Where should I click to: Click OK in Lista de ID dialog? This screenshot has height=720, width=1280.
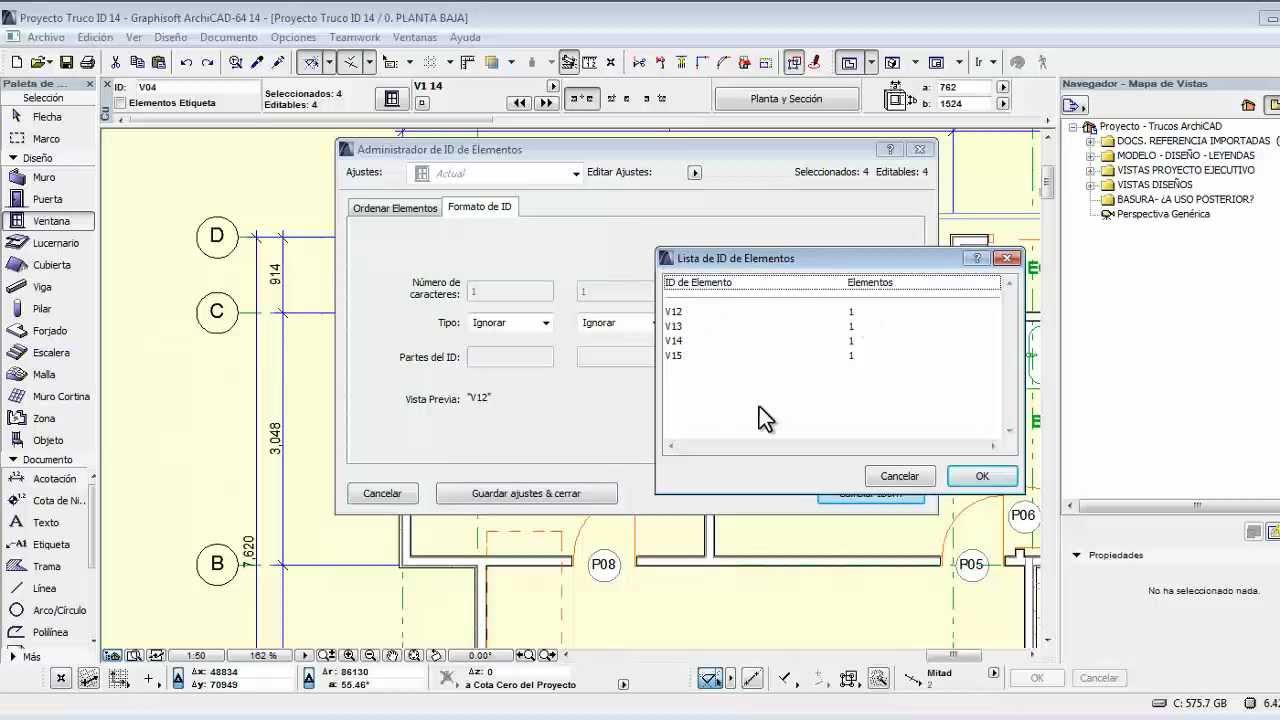tap(982, 476)
